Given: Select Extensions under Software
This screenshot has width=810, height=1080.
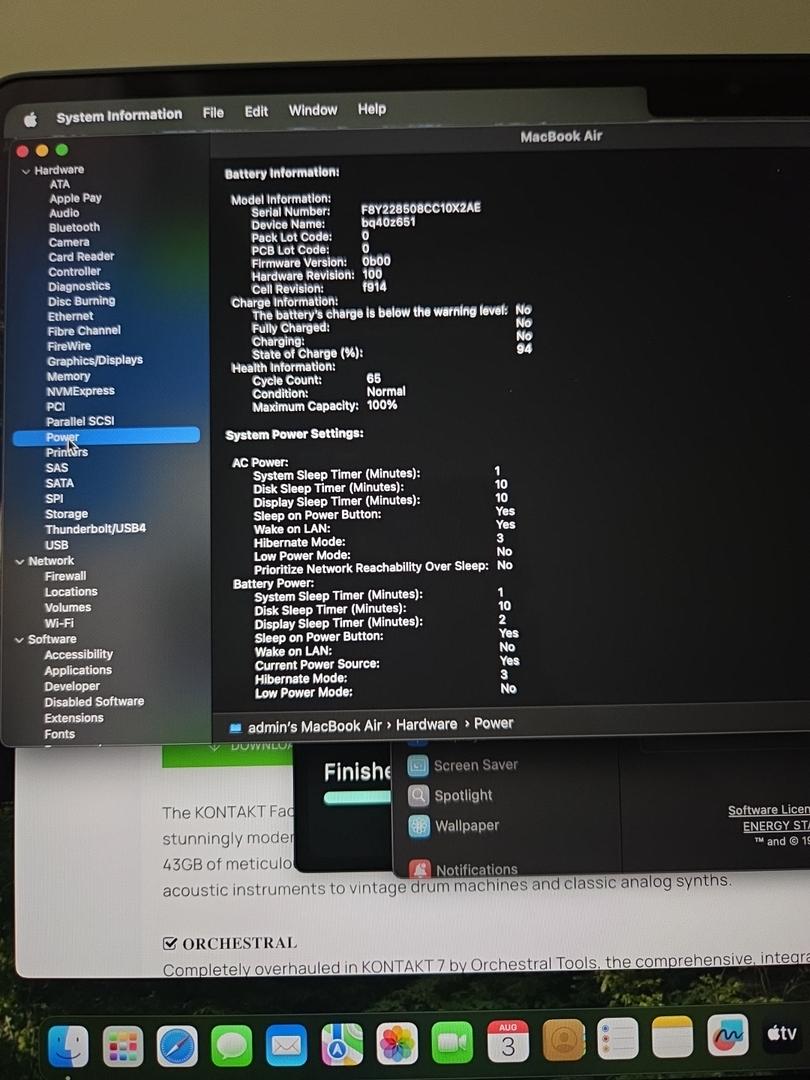Looking at the screenshot, I should tap(74, 718).
